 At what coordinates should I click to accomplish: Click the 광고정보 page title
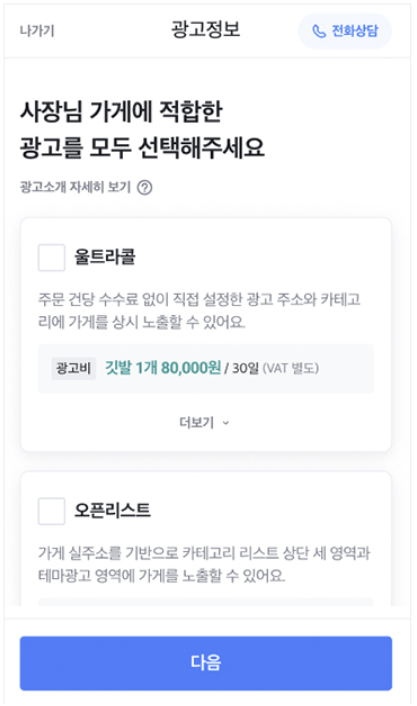tap(205, 30)
